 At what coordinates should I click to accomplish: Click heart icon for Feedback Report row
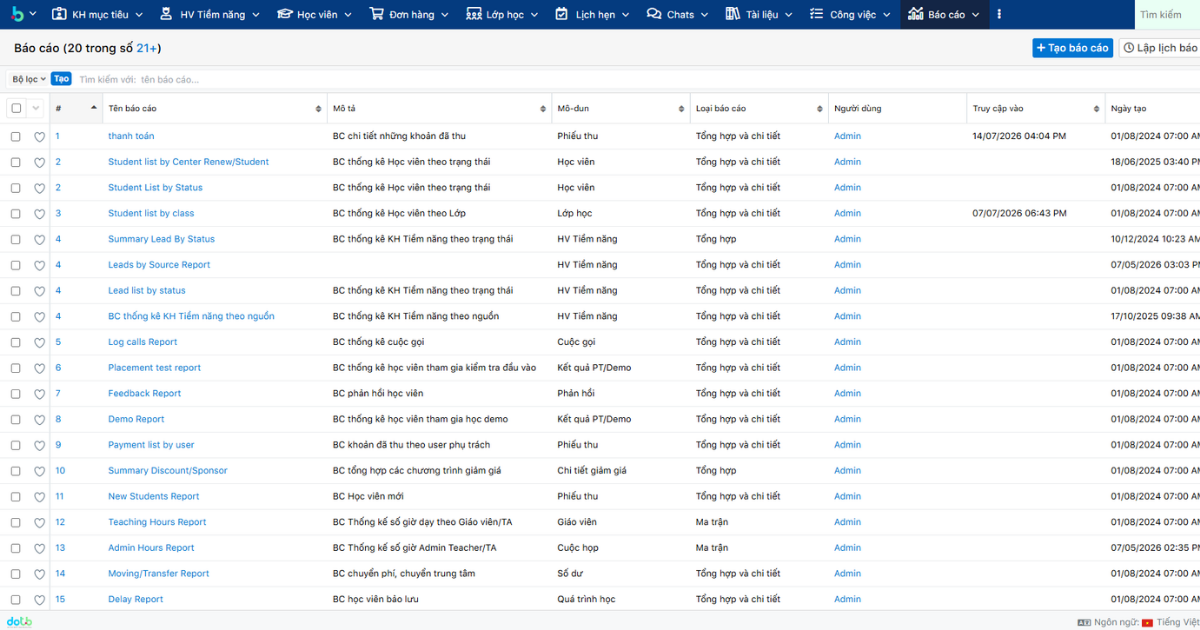pyautogui.click(x=40, y=394)
